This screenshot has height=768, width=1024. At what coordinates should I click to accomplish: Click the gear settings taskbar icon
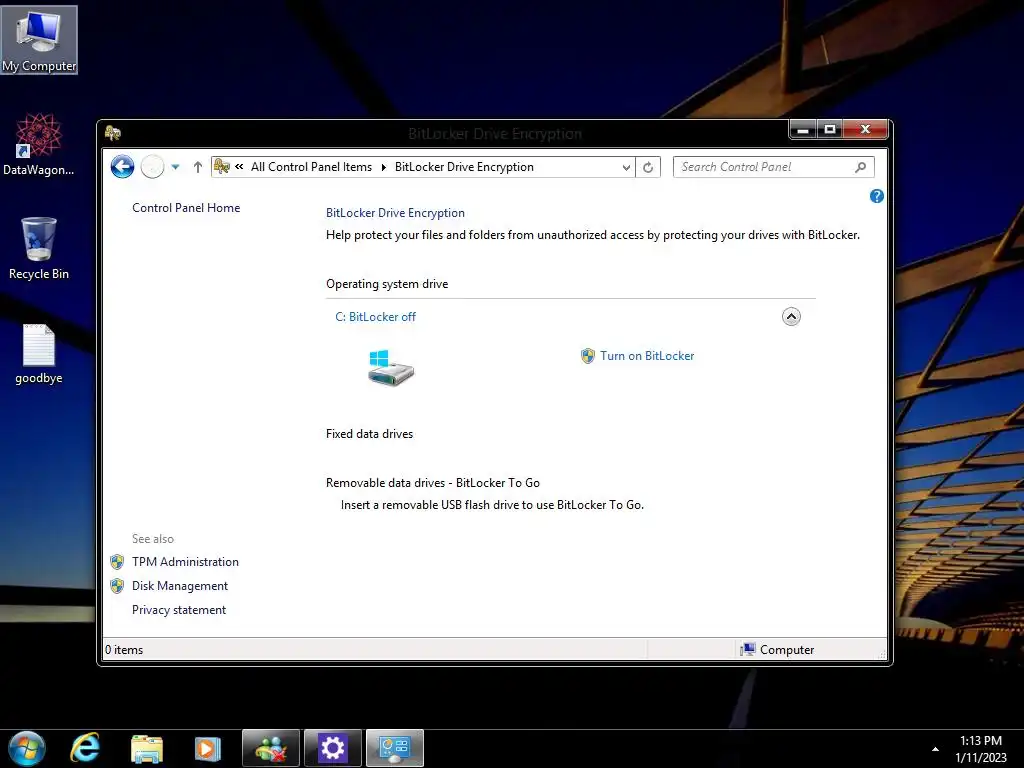tap(332, 748)
